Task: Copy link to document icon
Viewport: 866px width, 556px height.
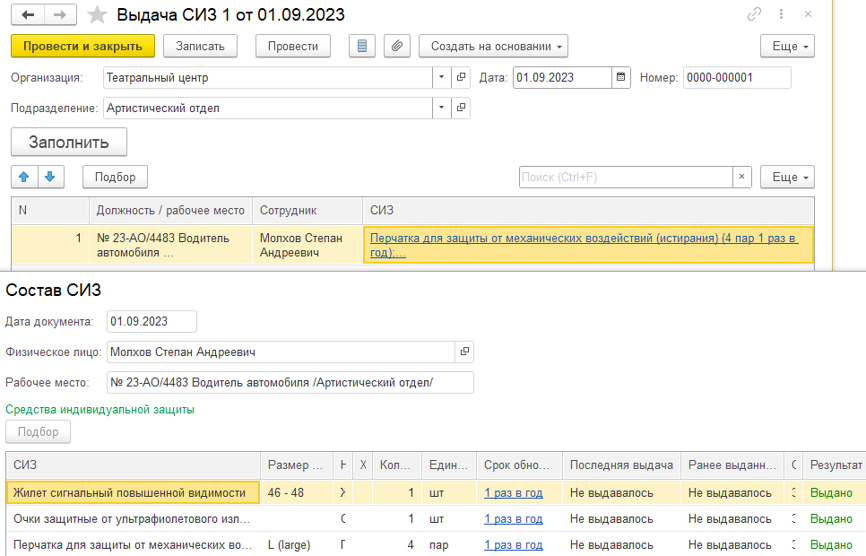Action: tap(753, 15)
